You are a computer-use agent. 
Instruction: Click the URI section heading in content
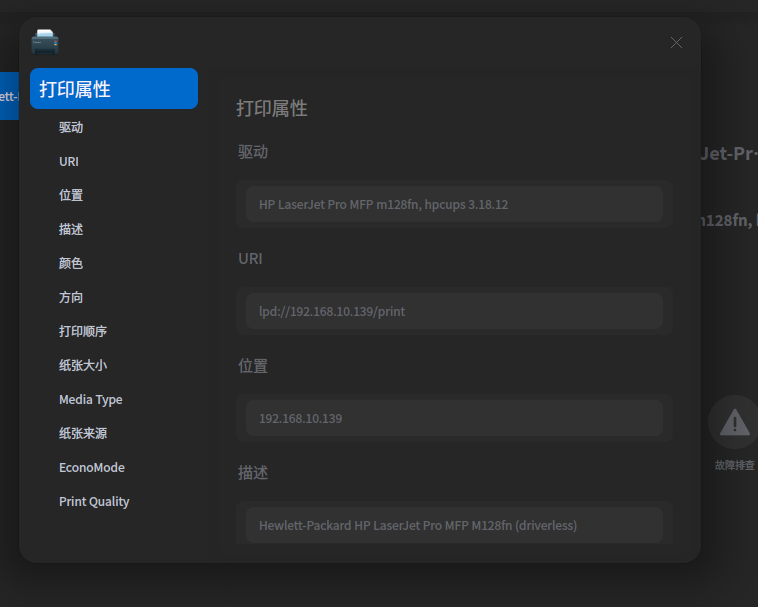click(250, 259)
